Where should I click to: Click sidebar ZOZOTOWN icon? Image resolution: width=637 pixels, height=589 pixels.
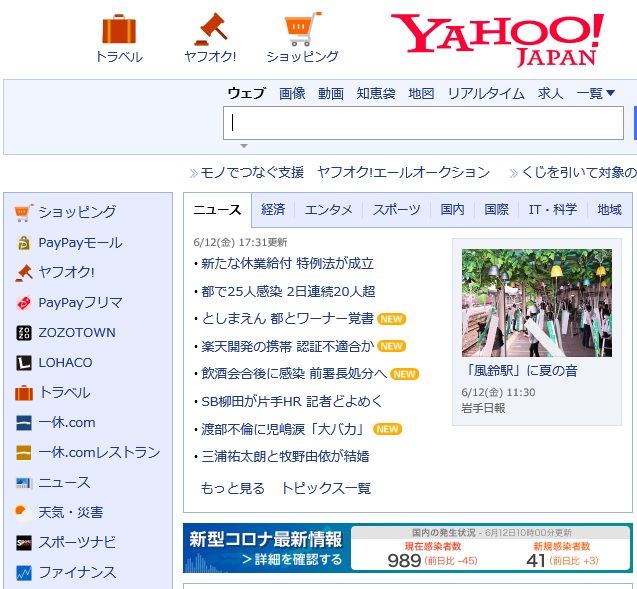tap(24, 333)
